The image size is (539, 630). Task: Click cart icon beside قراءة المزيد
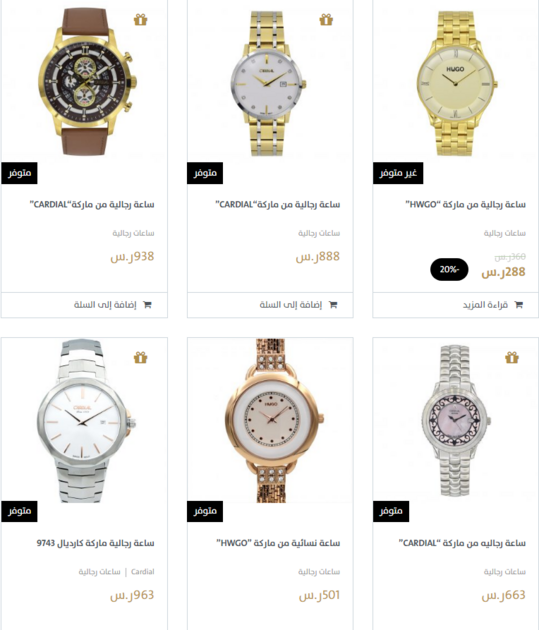519,305
